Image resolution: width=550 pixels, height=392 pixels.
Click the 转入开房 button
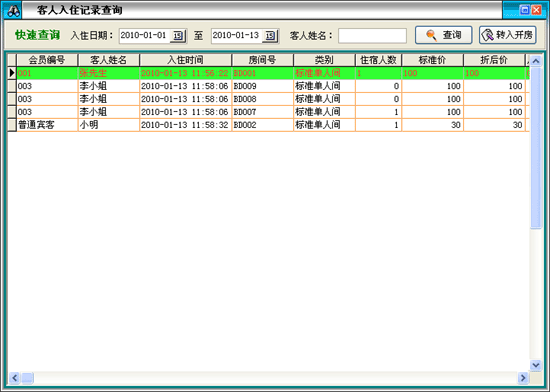coord(508,35)
